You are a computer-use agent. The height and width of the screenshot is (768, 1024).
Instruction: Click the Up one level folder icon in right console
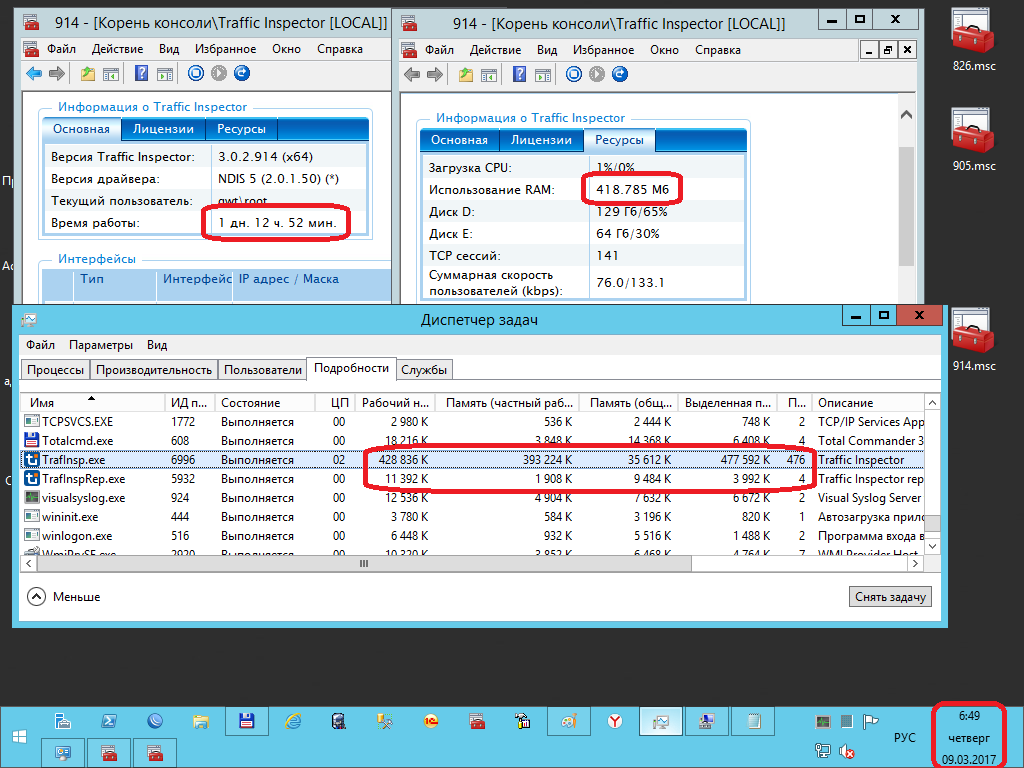(466, 74)
